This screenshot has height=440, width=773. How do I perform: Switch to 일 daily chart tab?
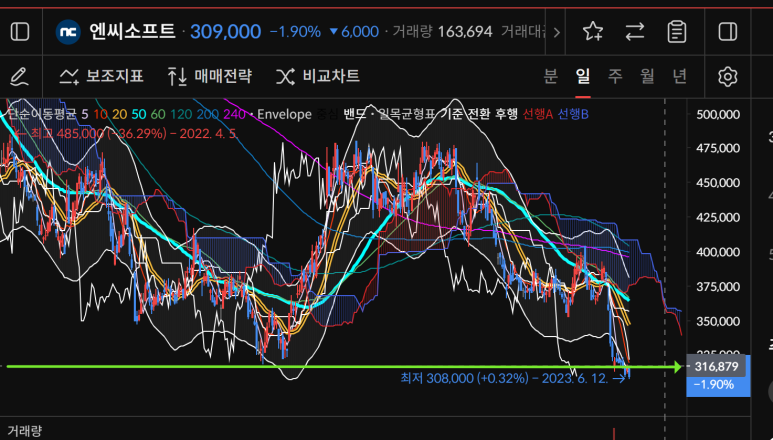tap(583, 76)
